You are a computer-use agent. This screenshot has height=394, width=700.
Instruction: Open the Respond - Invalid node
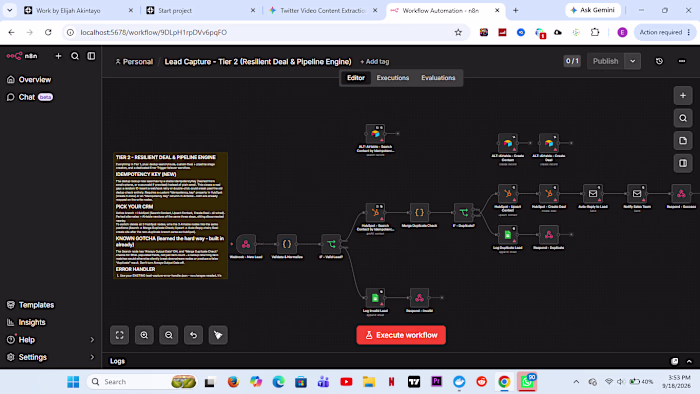[x=419, y=298]
